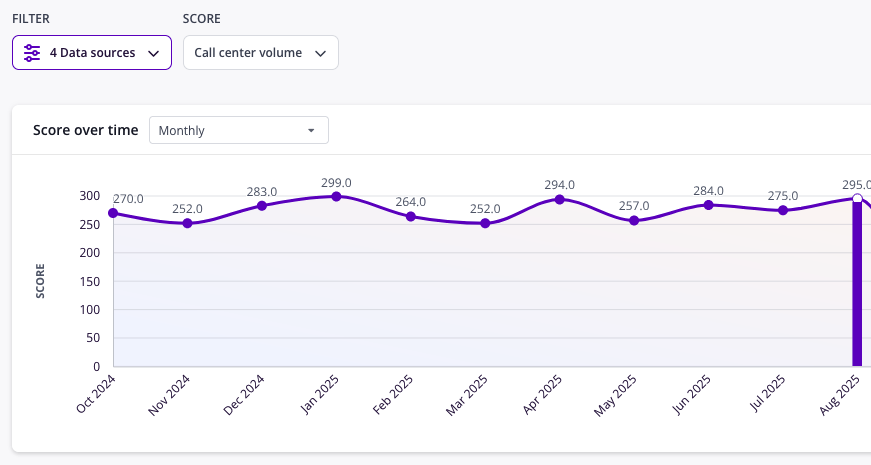Select the Jan 2025 data point at 299.0
This screenshot has width=871, height=465.
[337, 197]
